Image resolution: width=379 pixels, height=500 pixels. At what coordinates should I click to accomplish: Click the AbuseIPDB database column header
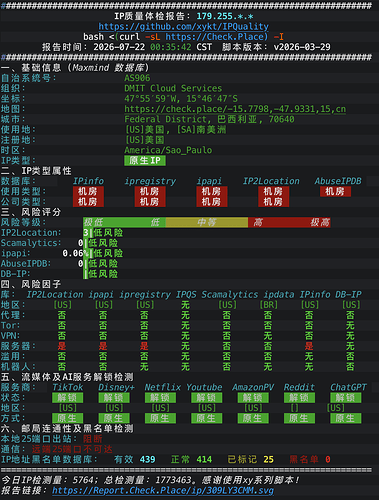338,181
